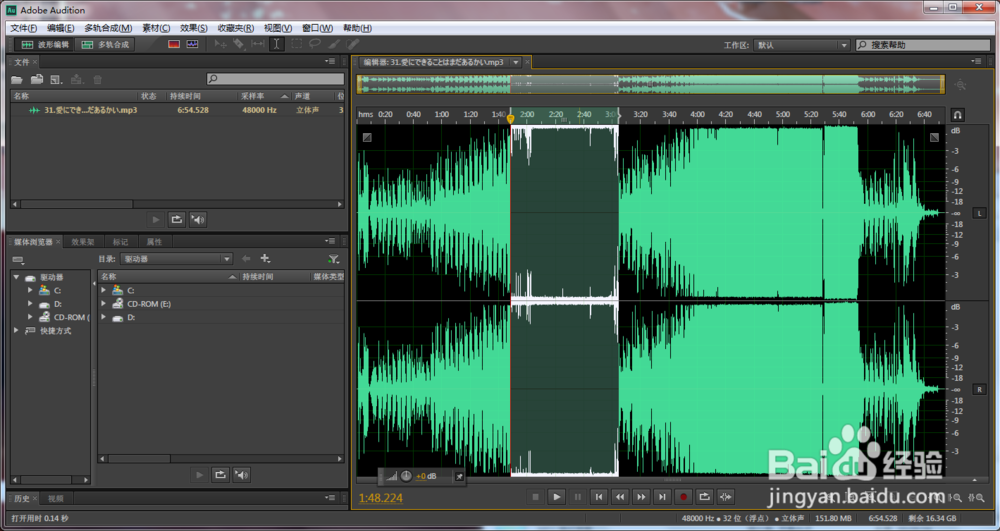Select the Slip tool in toolbar
1000x531 pixels.
pyautogui.click(x=258, y=44)
